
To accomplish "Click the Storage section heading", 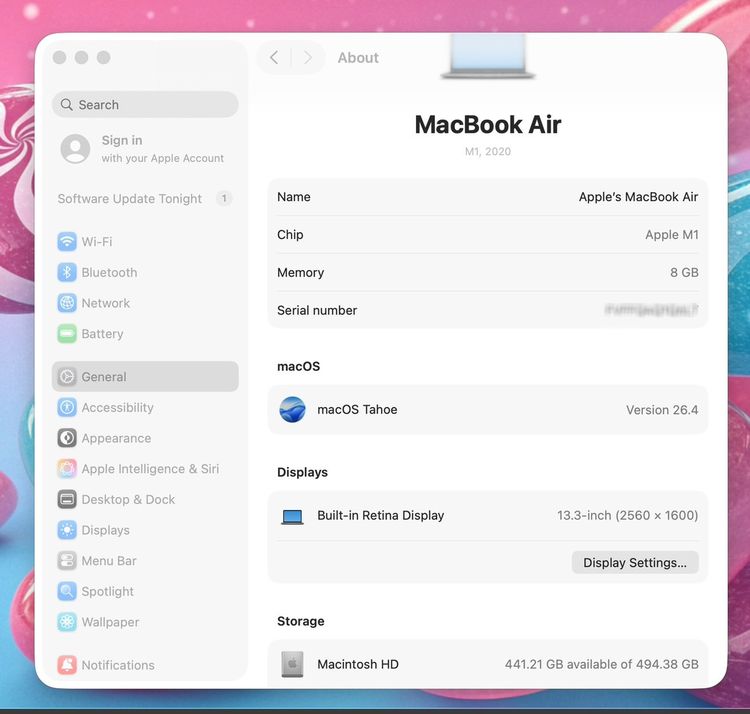I will [300, 621].
